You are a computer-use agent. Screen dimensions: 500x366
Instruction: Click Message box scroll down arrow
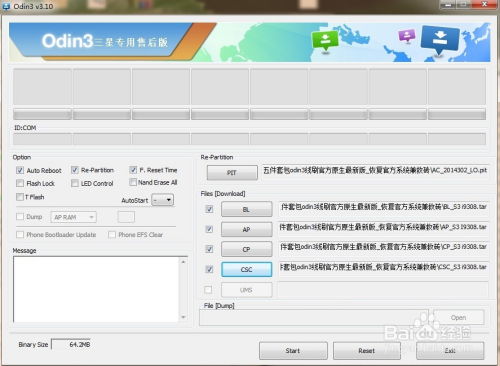[x=183, y=317]
